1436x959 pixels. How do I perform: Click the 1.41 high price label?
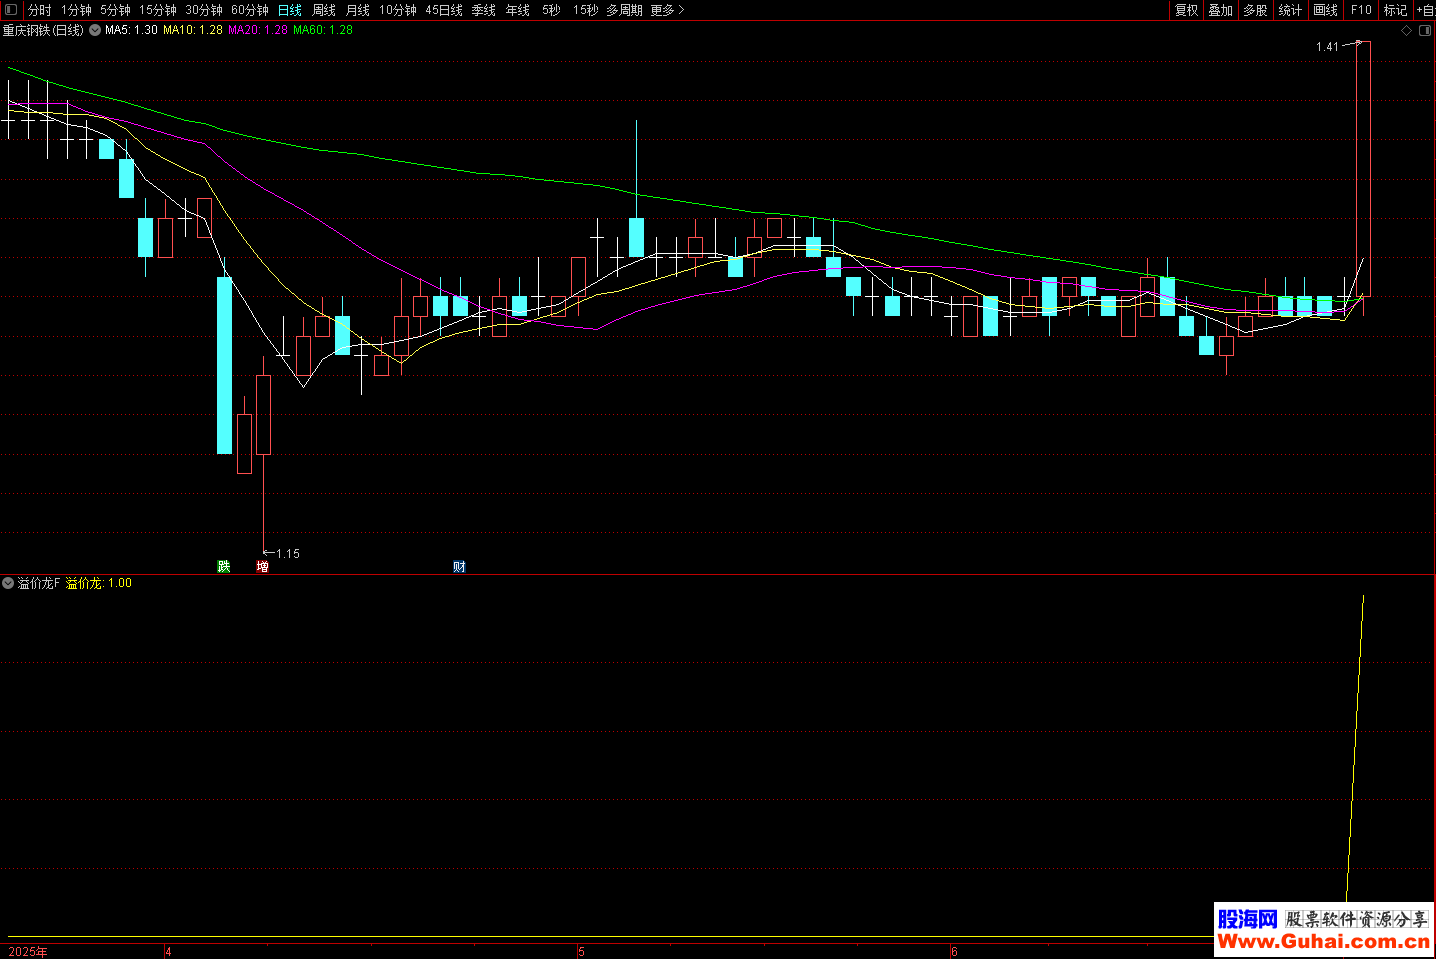1327,47
